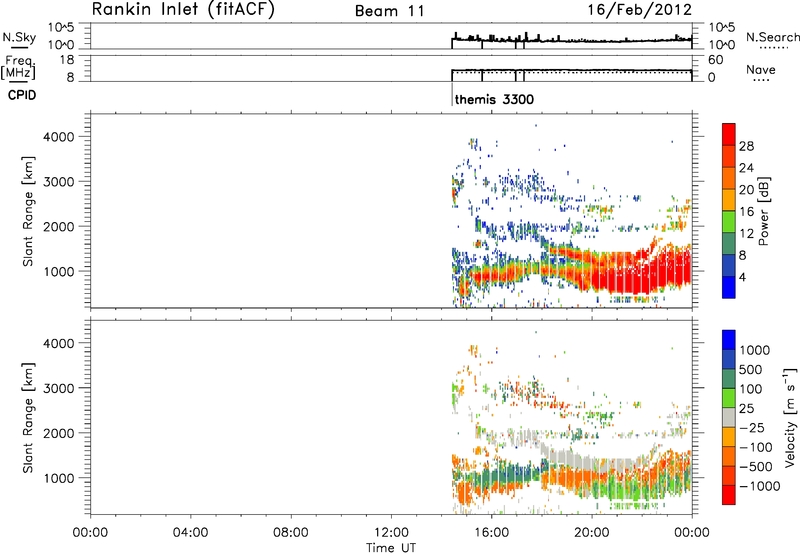Pick the blue power swatch below 4 dB
The width and height of the screenshot is (800, 554).
coord(729,287)
